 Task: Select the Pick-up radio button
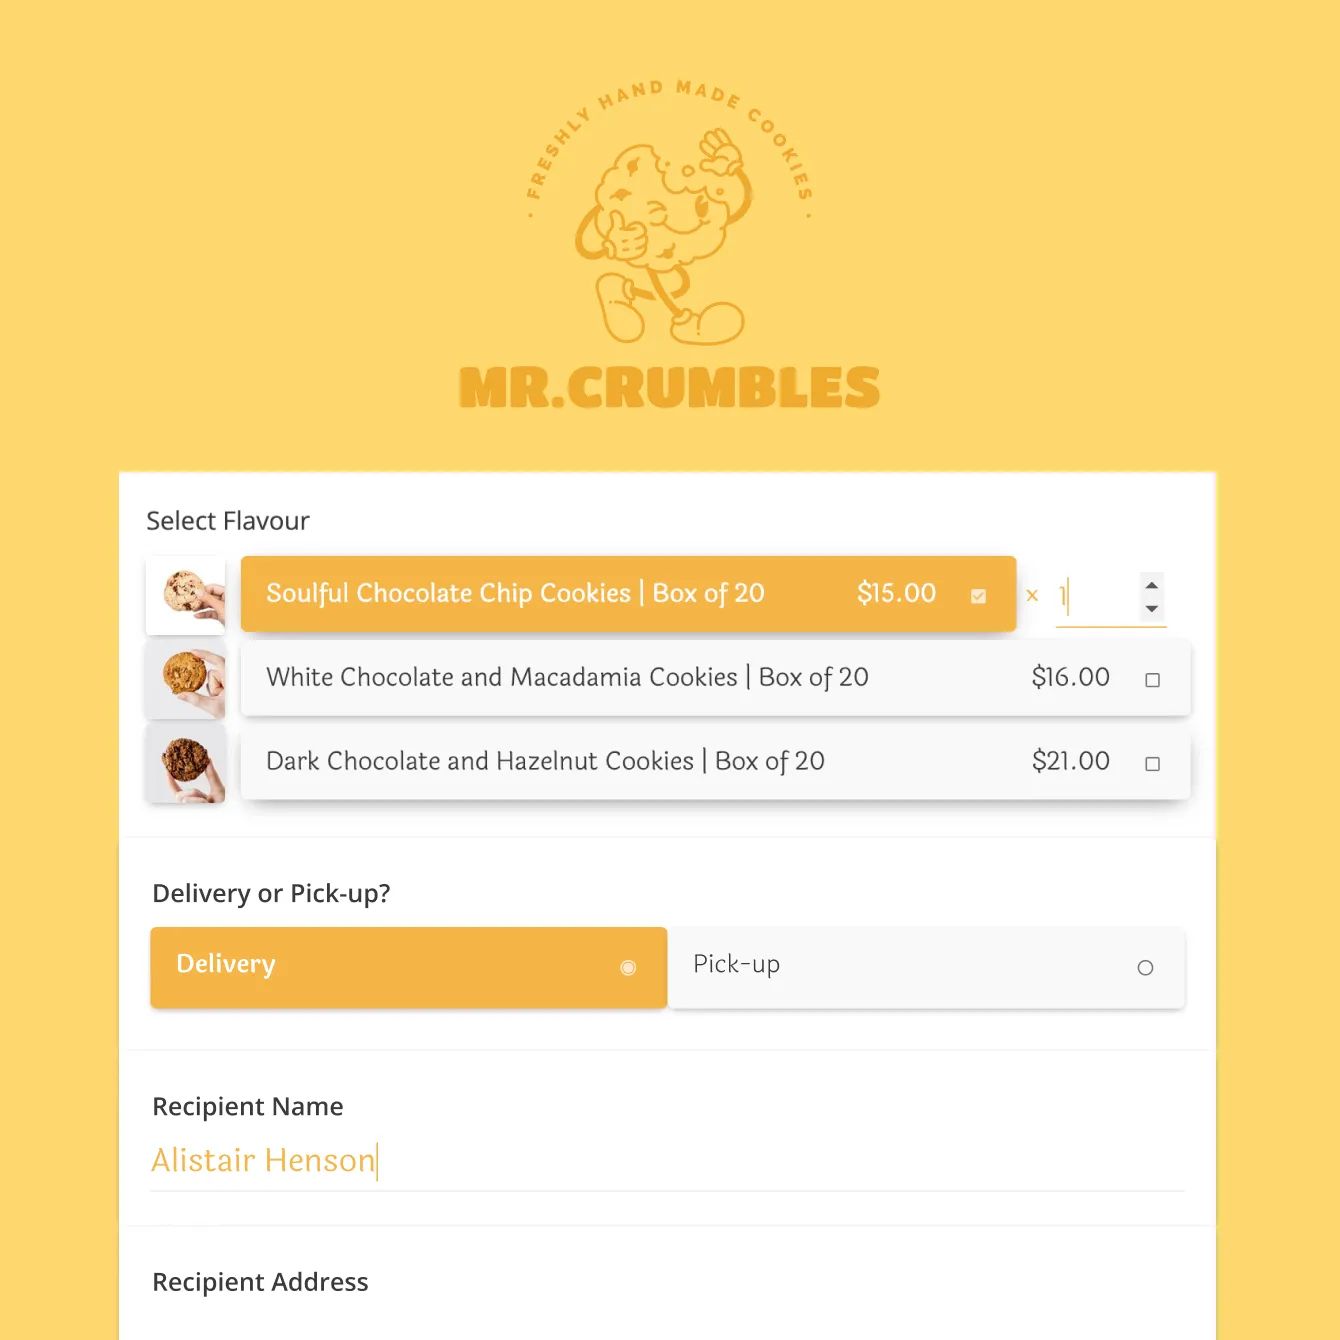(1144, 967)
